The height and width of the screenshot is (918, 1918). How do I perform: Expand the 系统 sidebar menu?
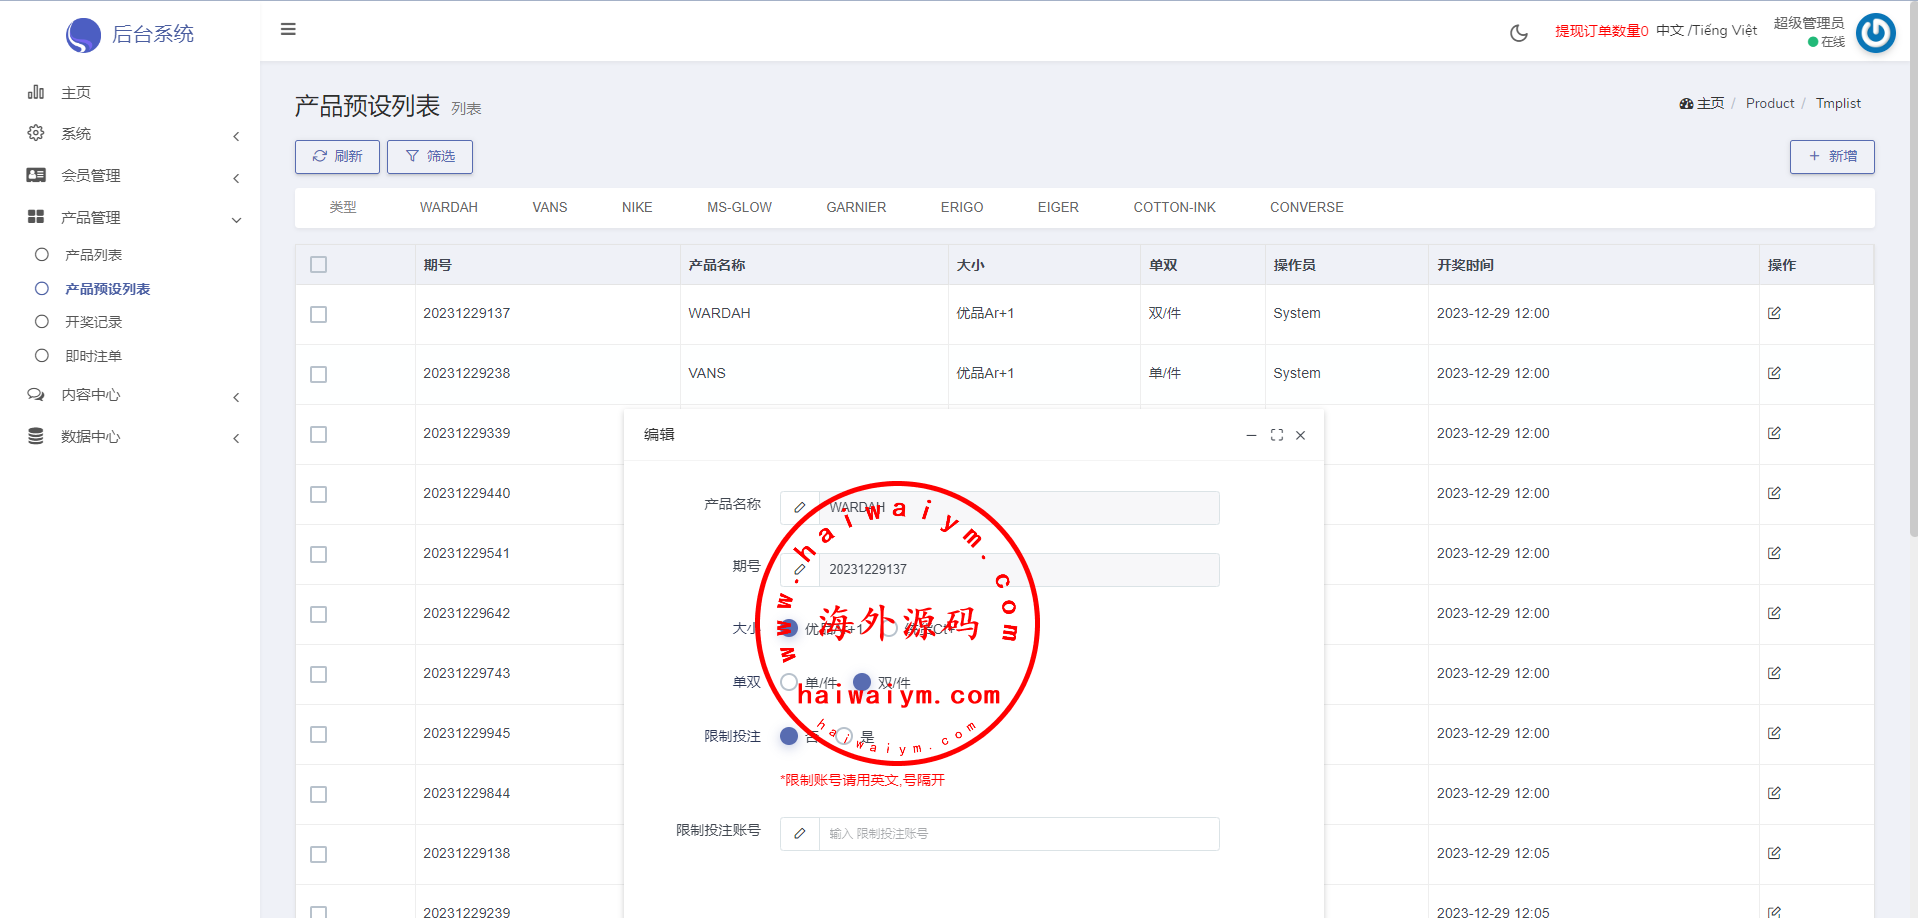coord(130,134)
